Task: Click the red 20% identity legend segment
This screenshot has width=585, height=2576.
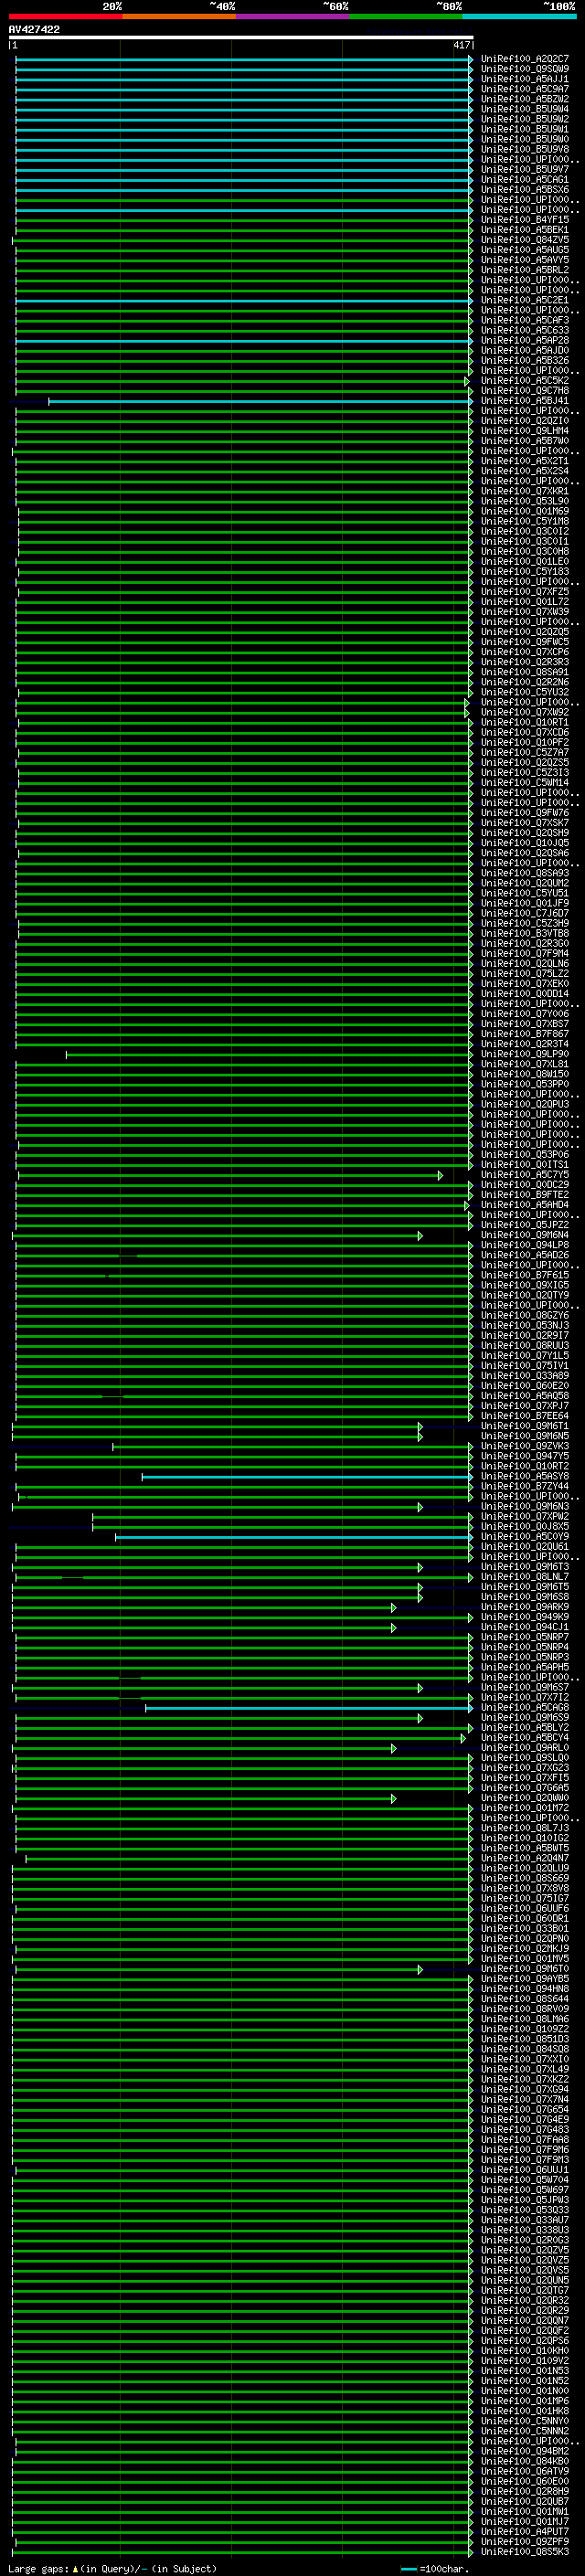Action: pos(65,16)
